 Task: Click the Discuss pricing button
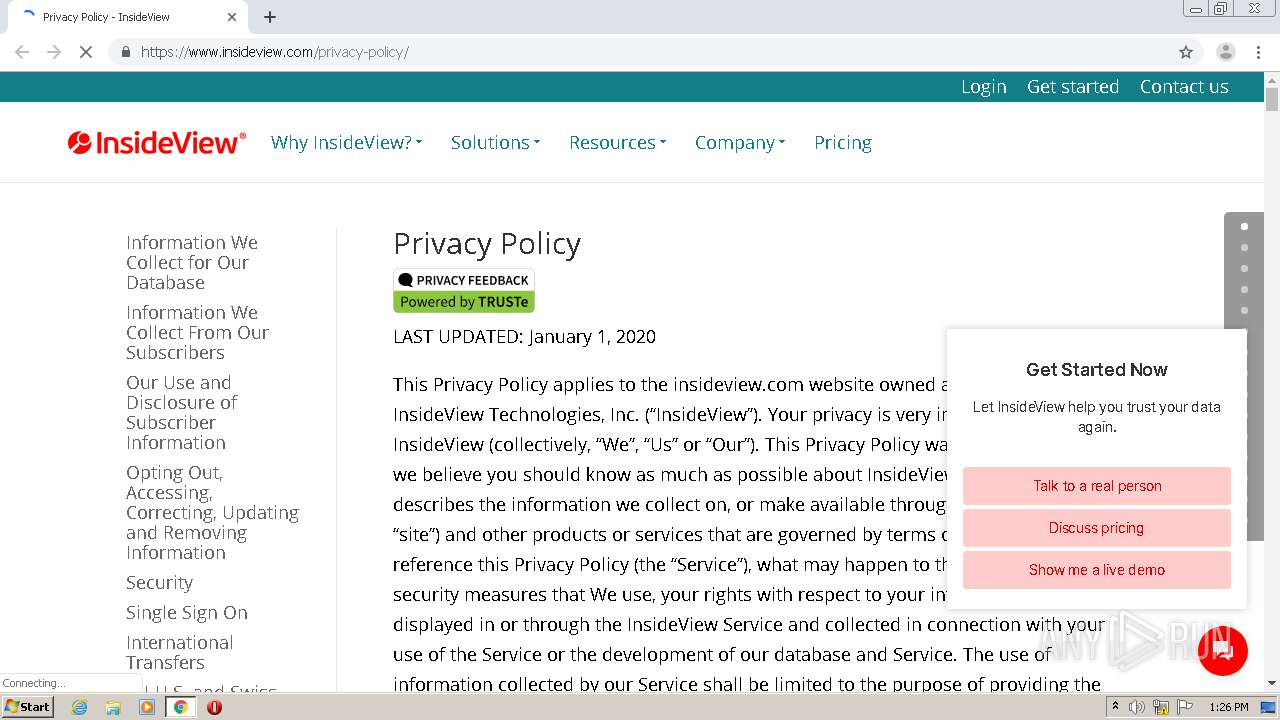coord(1097,528)
